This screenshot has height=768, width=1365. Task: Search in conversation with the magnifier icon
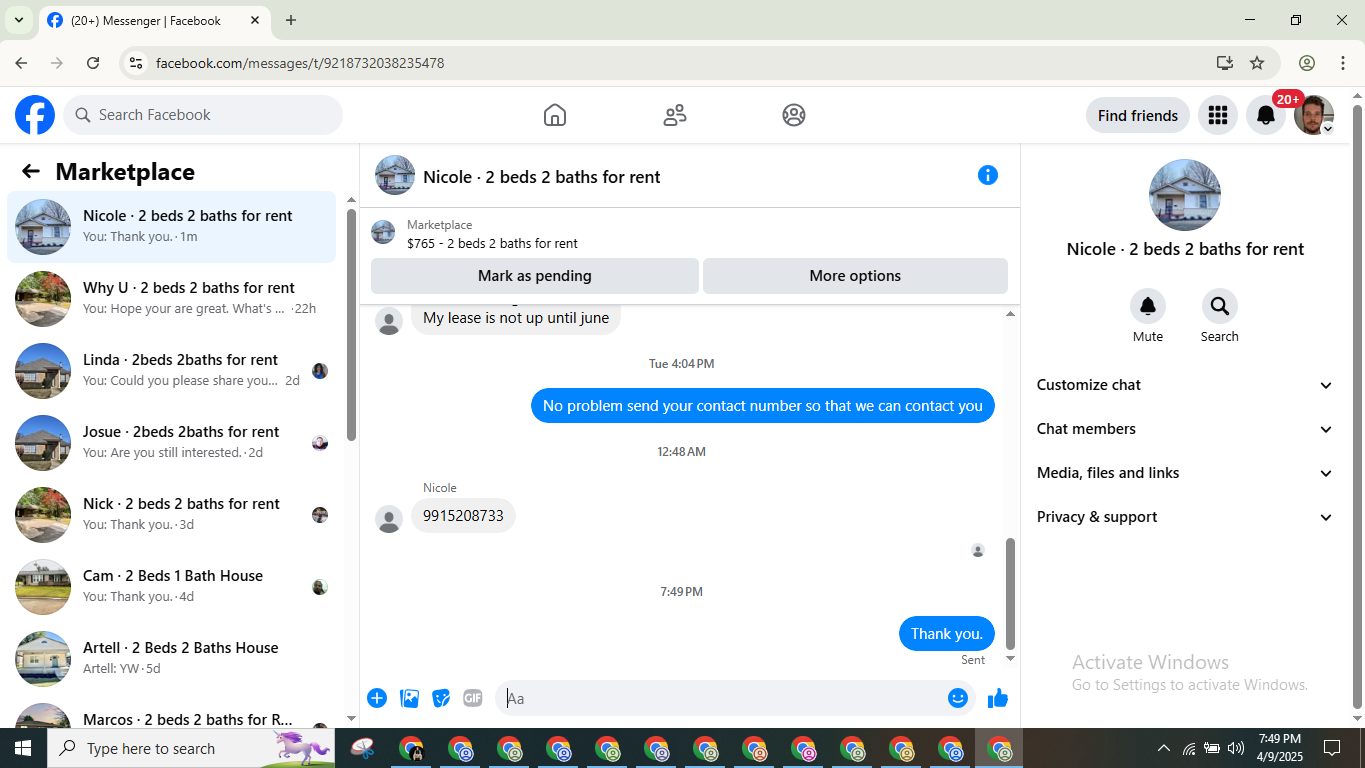(1220, 306)
